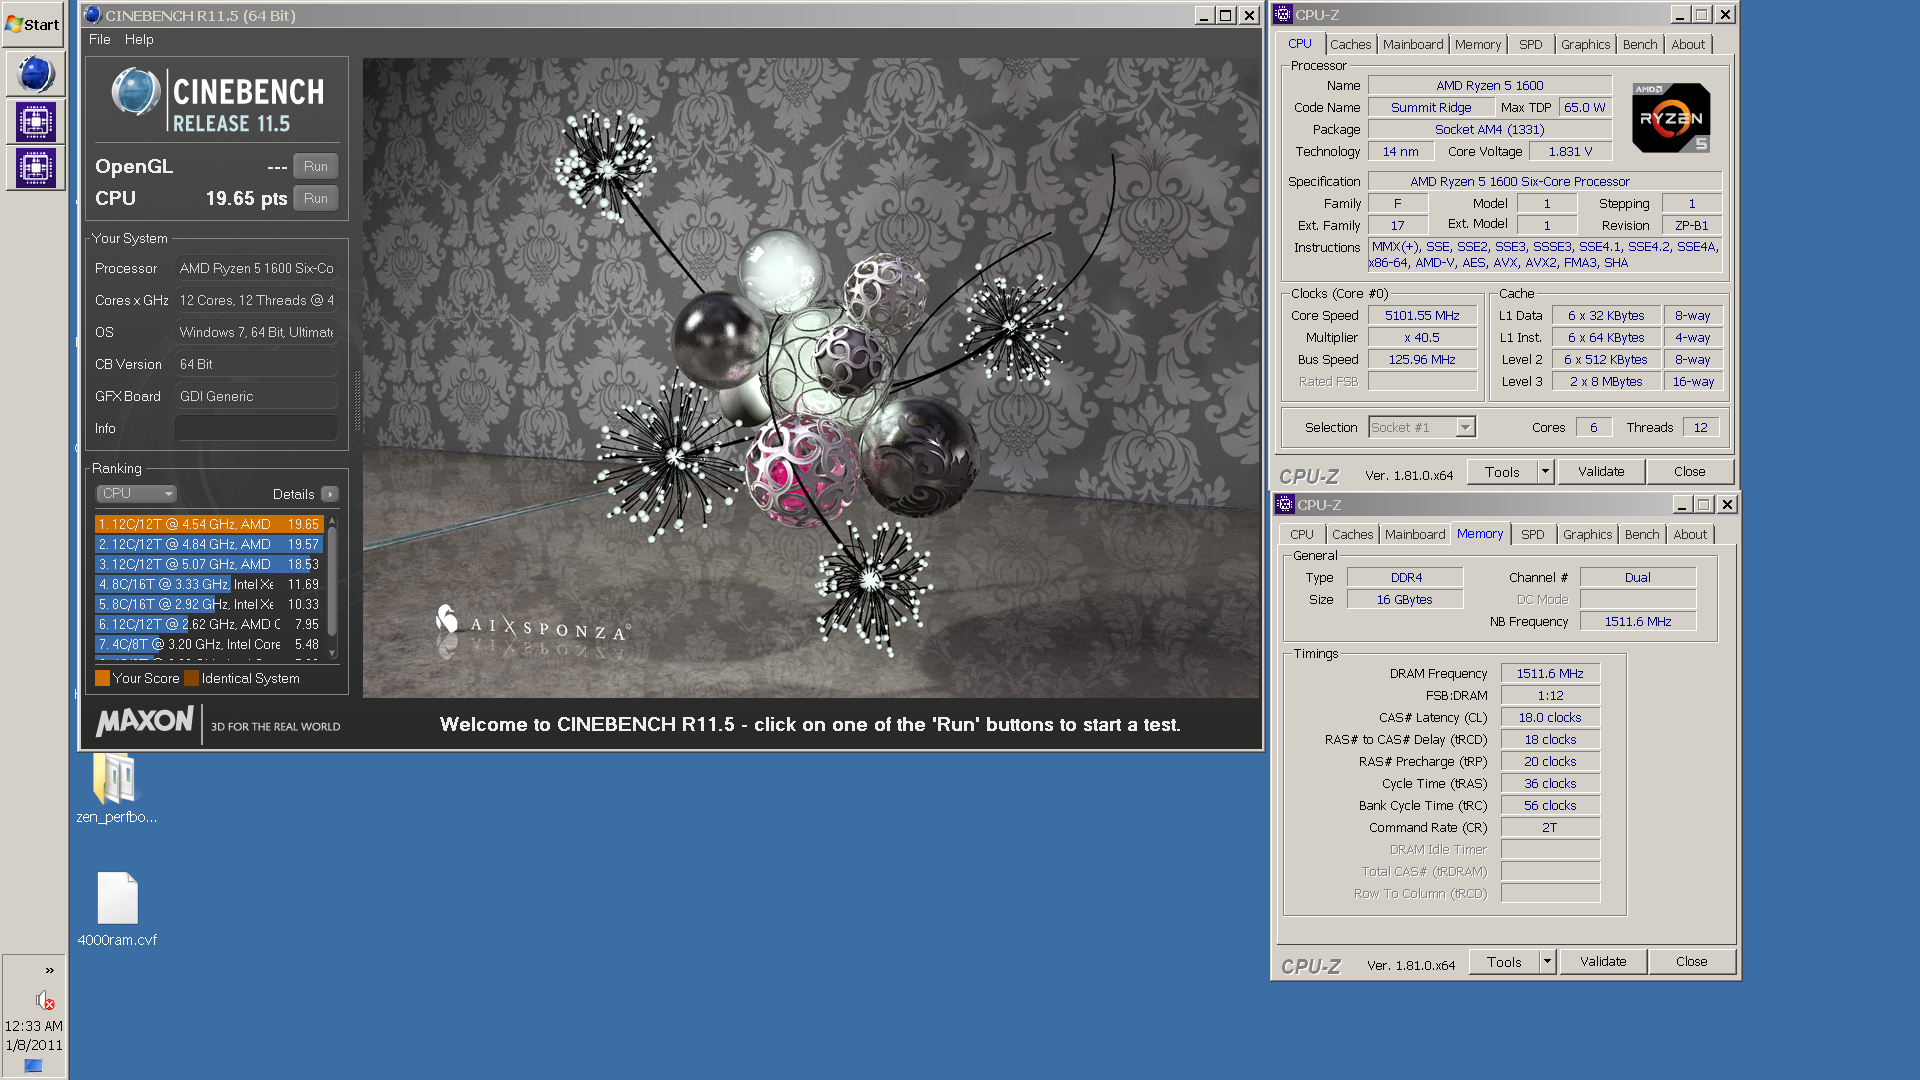Viewport: 1920px width, 1080px height.
Task: Open the Cinebench globe taskbar icon
Action: (36, 74)
